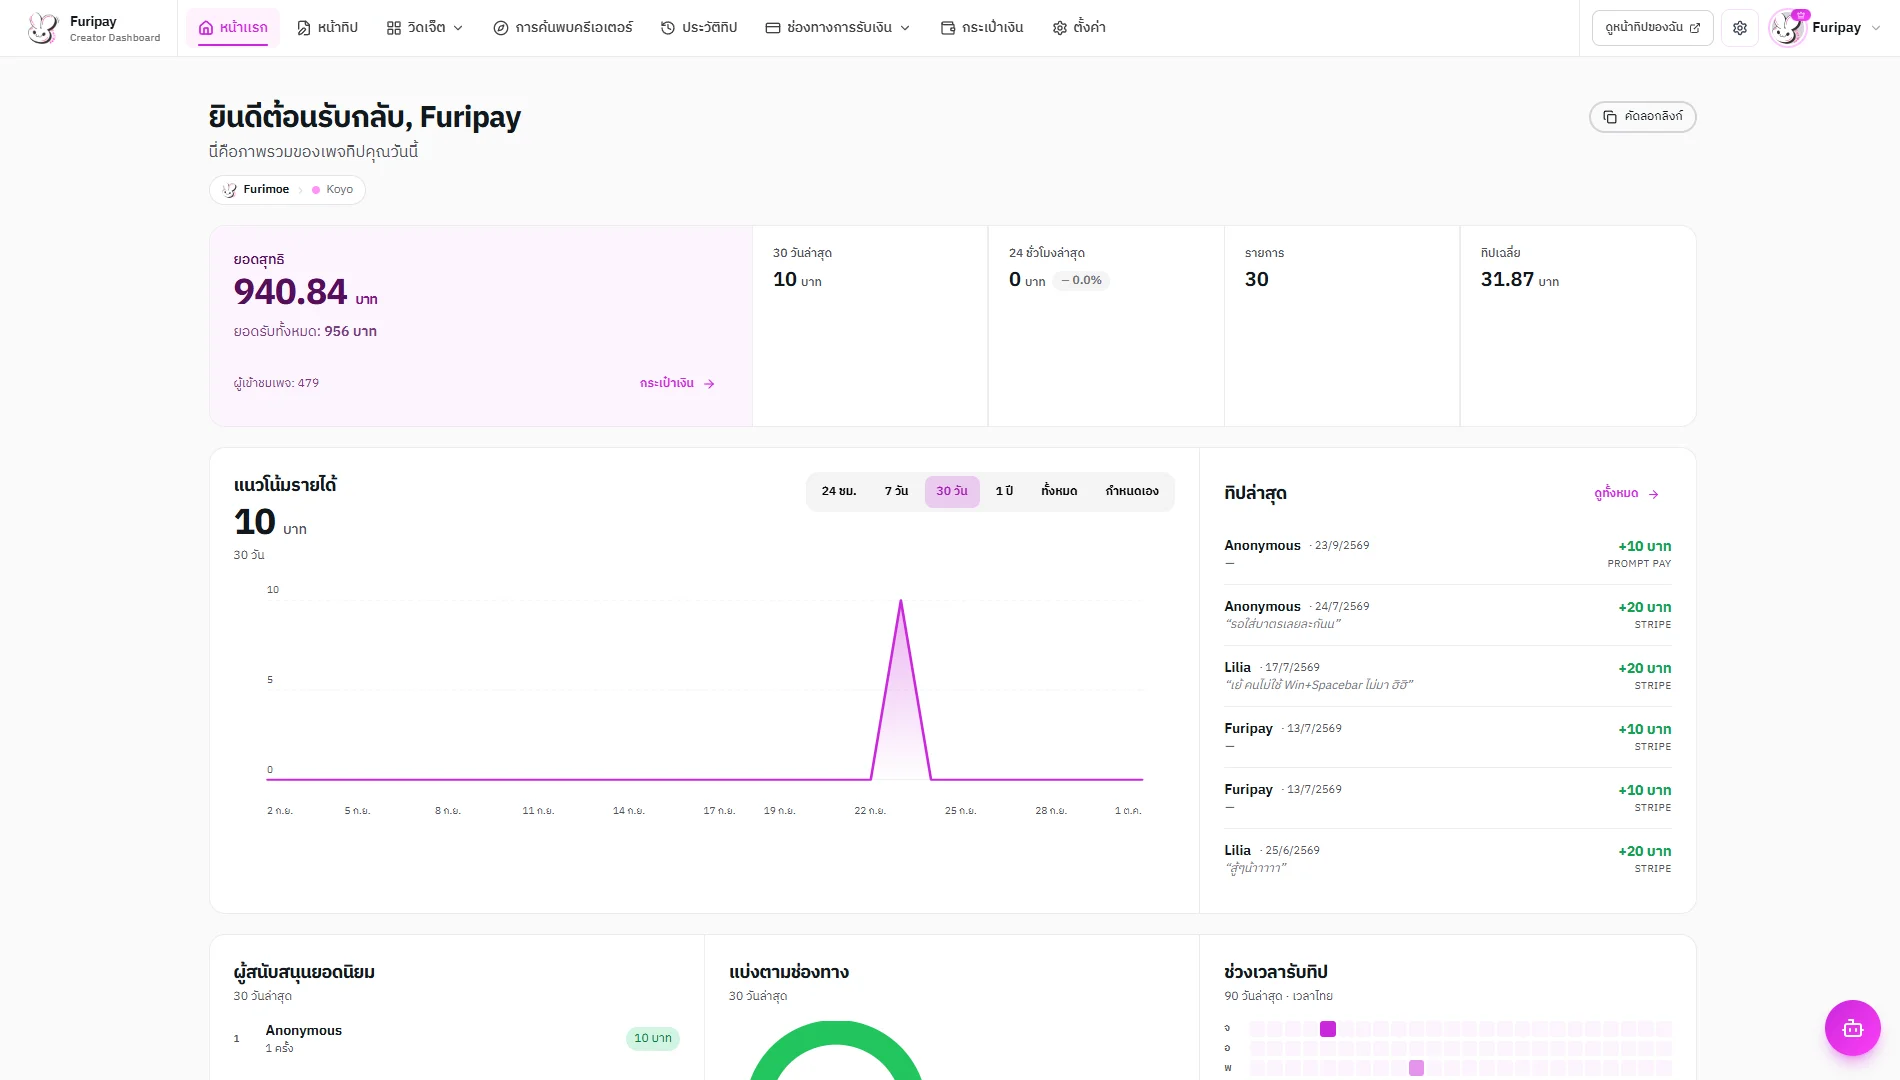Image resolution: width=1900 pixels, height=1080 pixels.
Task: Click the widget grid icon
Action: 394,28
